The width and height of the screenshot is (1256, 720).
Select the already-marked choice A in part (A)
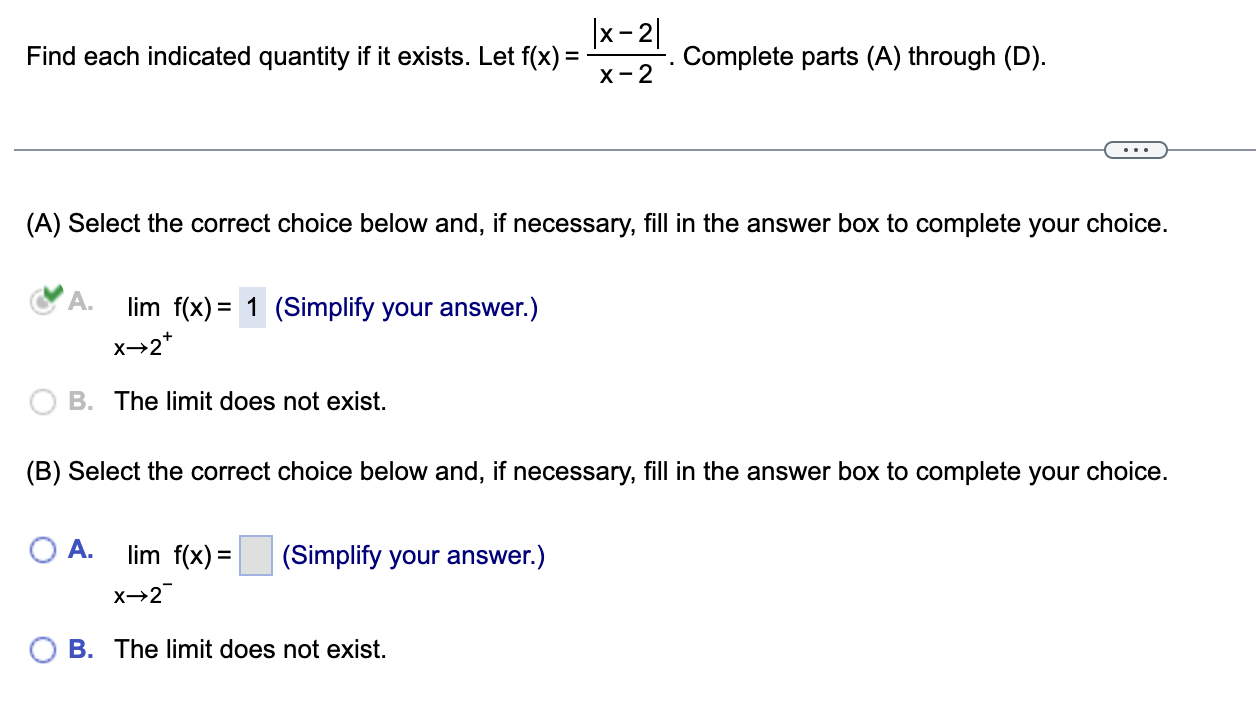click(42, 303)
